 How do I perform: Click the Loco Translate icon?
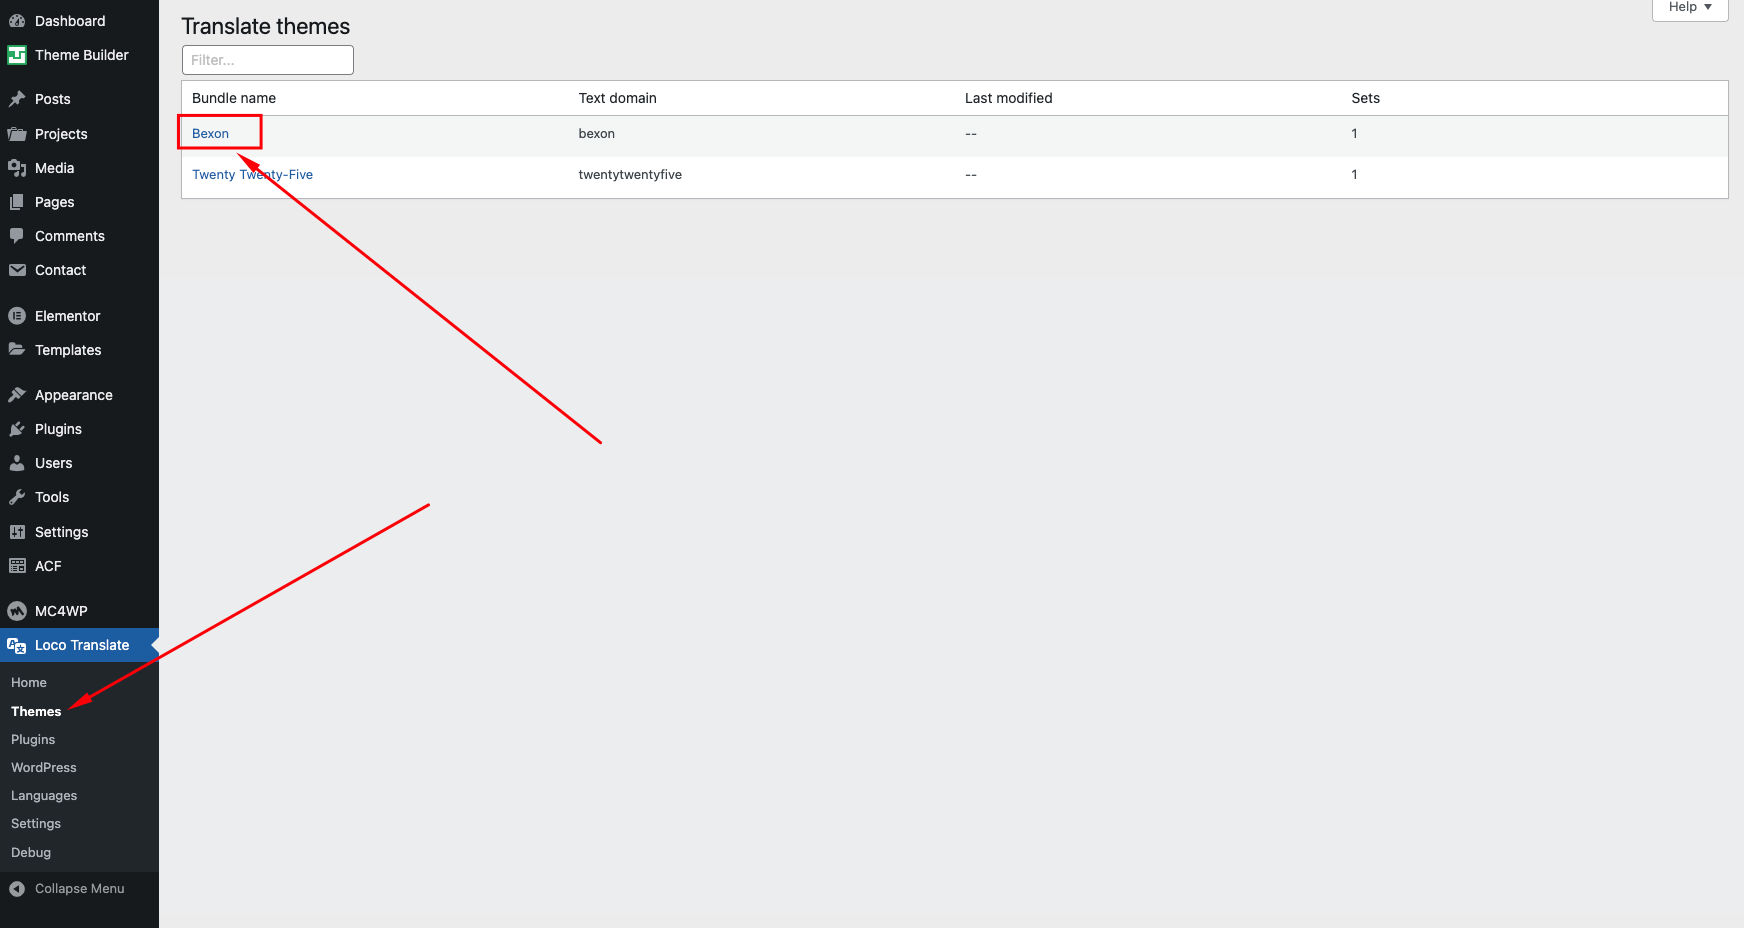17,645
